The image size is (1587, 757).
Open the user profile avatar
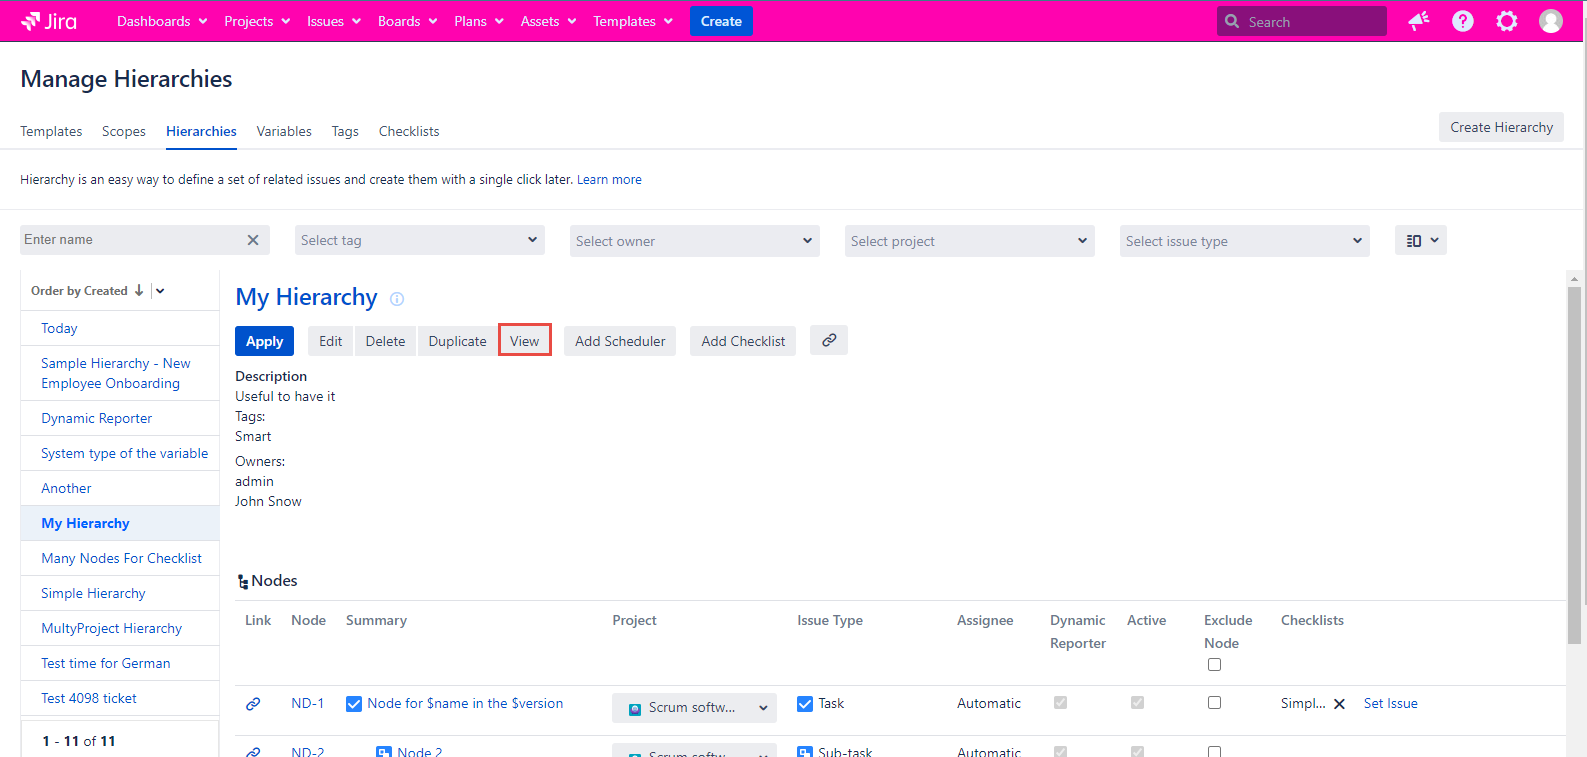point(1550,21)
